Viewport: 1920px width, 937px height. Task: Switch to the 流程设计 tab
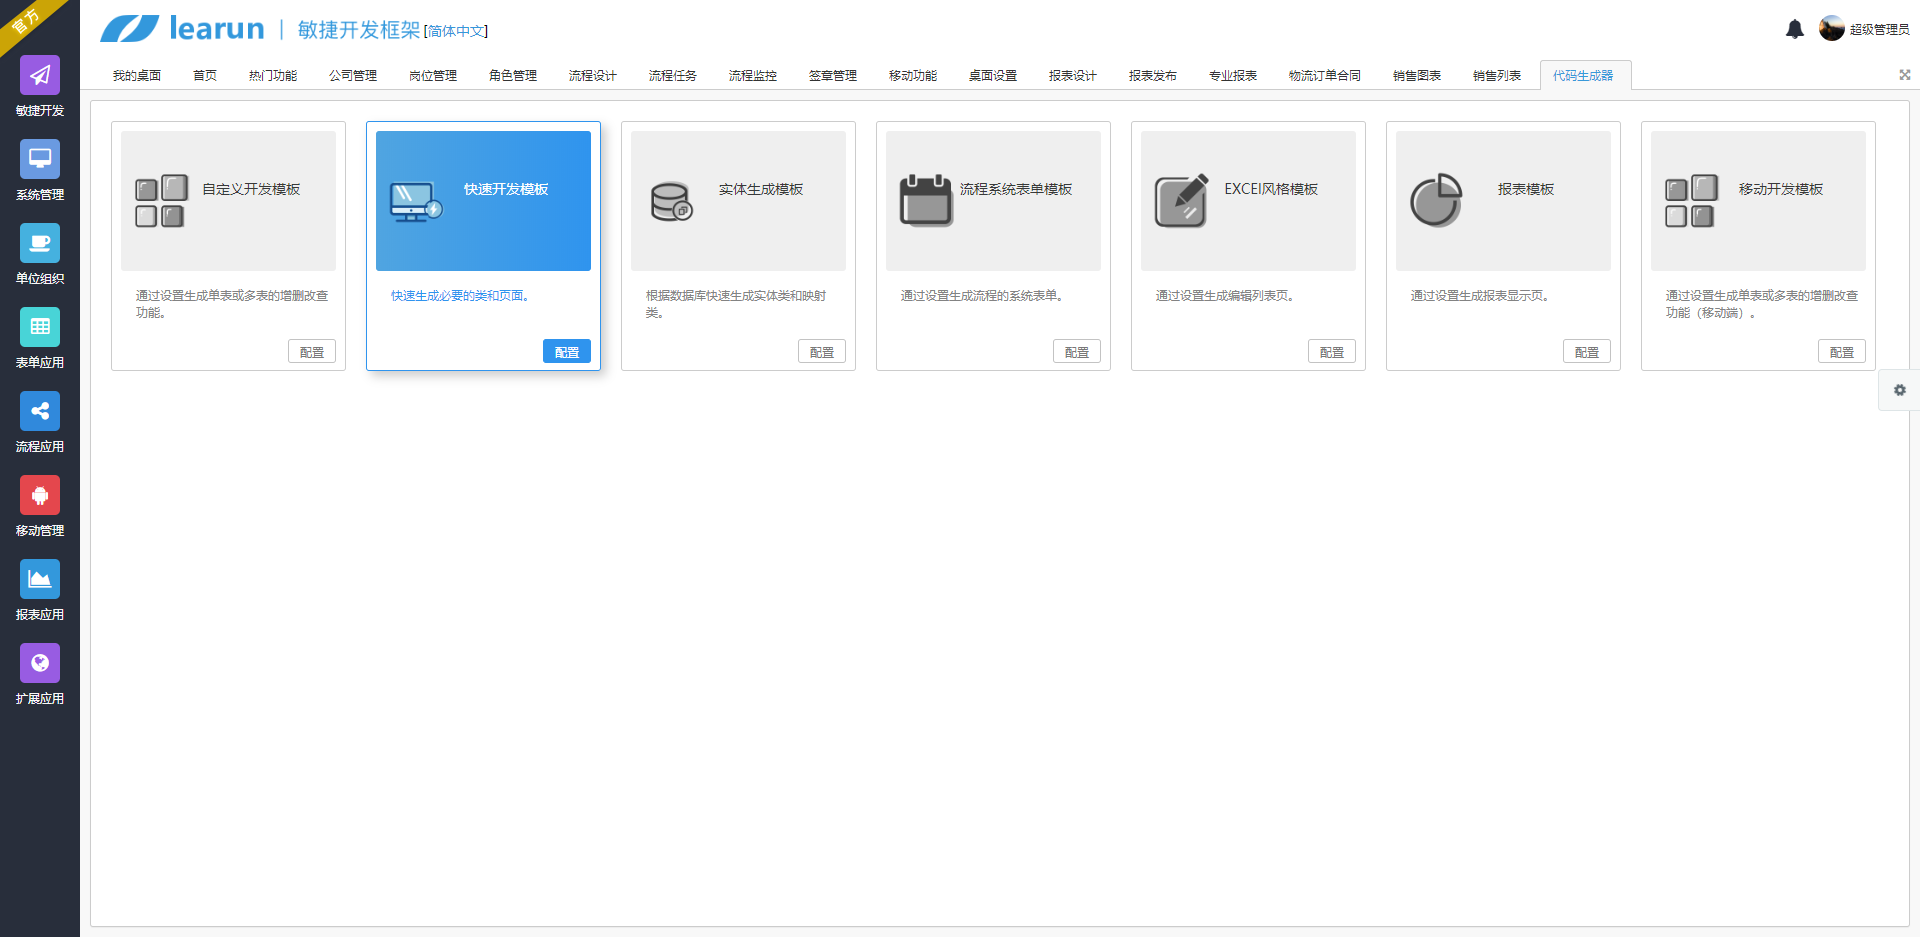point(593,76)
